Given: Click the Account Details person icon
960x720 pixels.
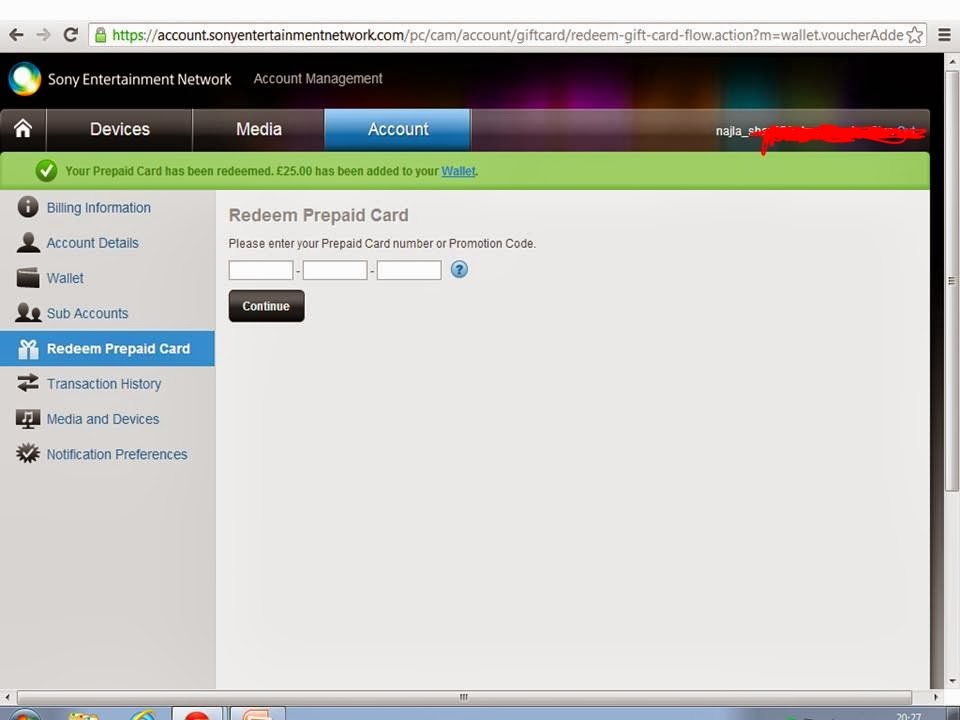Looking at the screenshot, I should 28,242.
